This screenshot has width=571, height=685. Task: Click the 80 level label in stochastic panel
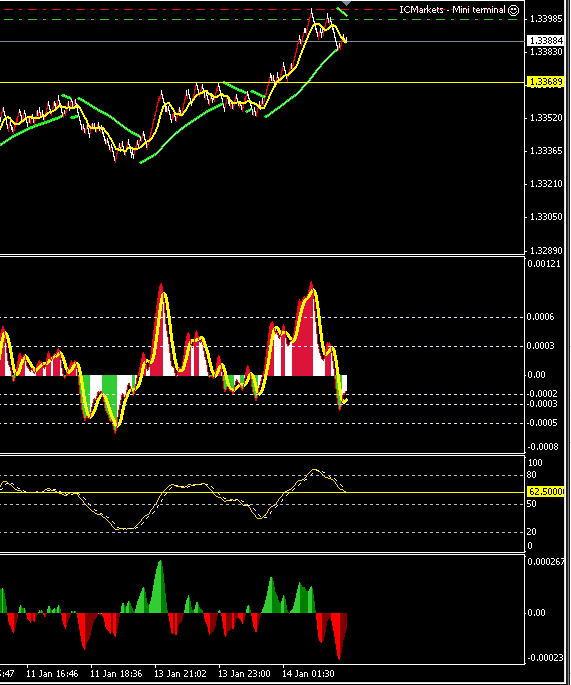pyautogui.click(x=533, y=475)
